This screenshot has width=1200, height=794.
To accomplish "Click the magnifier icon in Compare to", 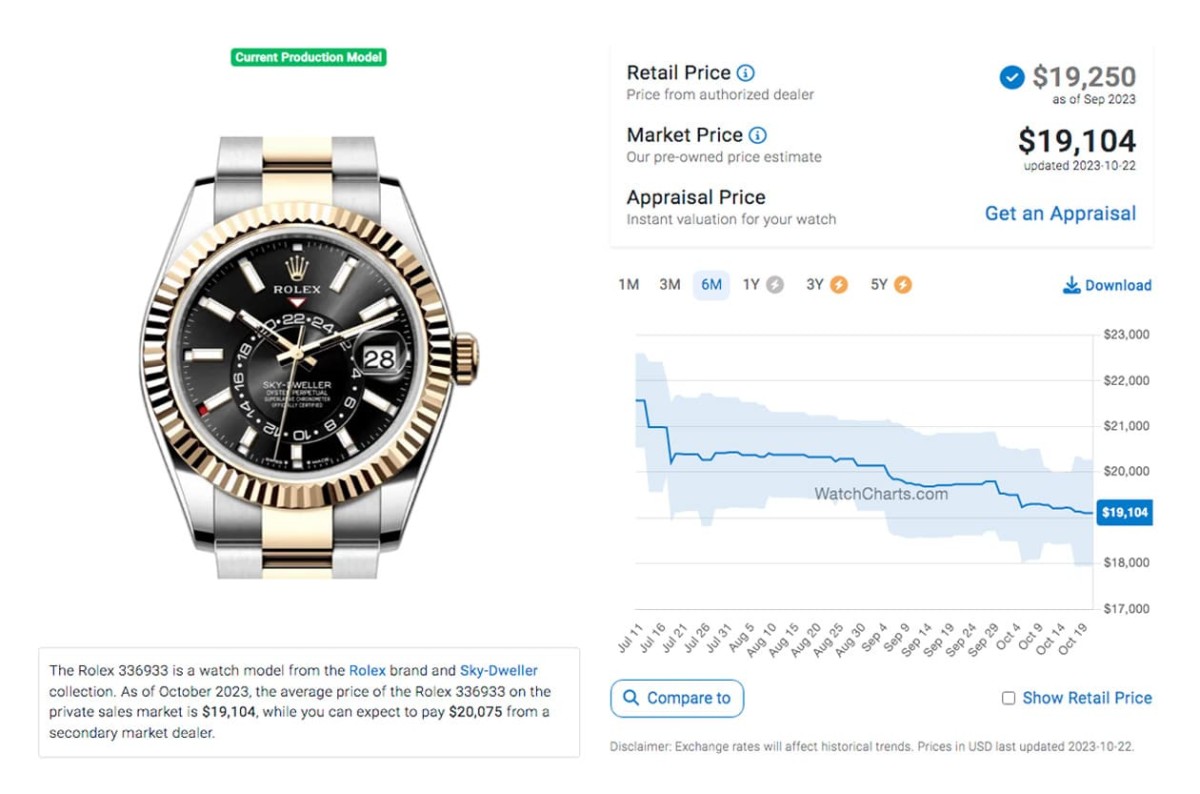I will [631, 698].
